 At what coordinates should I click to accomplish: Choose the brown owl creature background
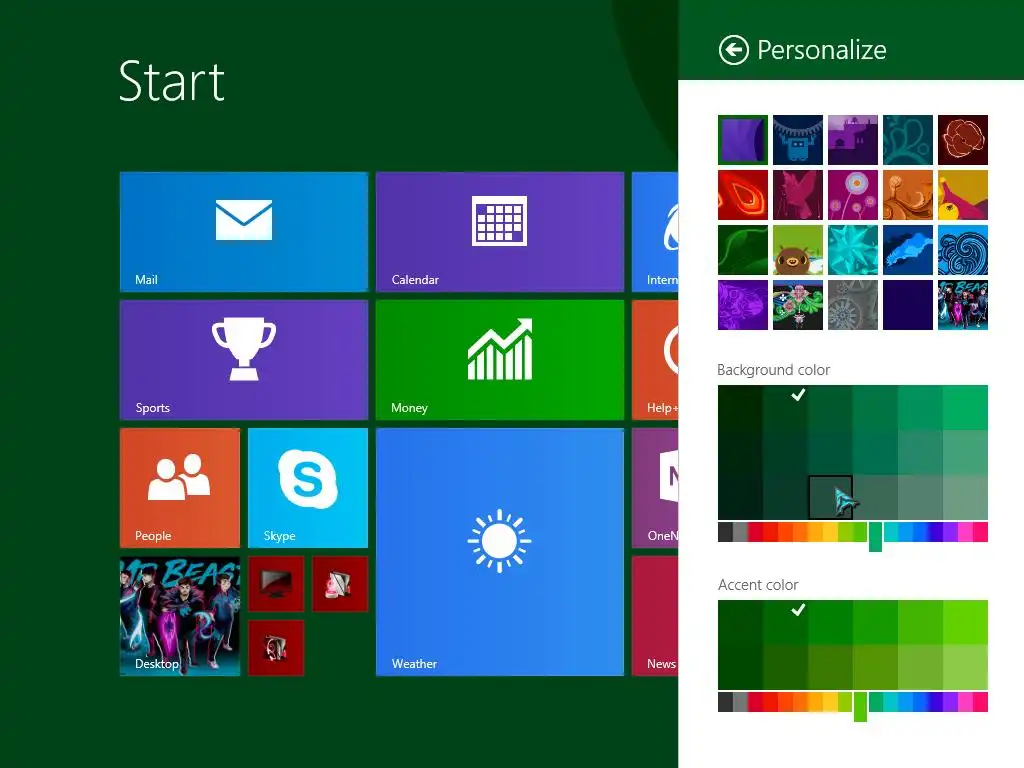(797, 250)
